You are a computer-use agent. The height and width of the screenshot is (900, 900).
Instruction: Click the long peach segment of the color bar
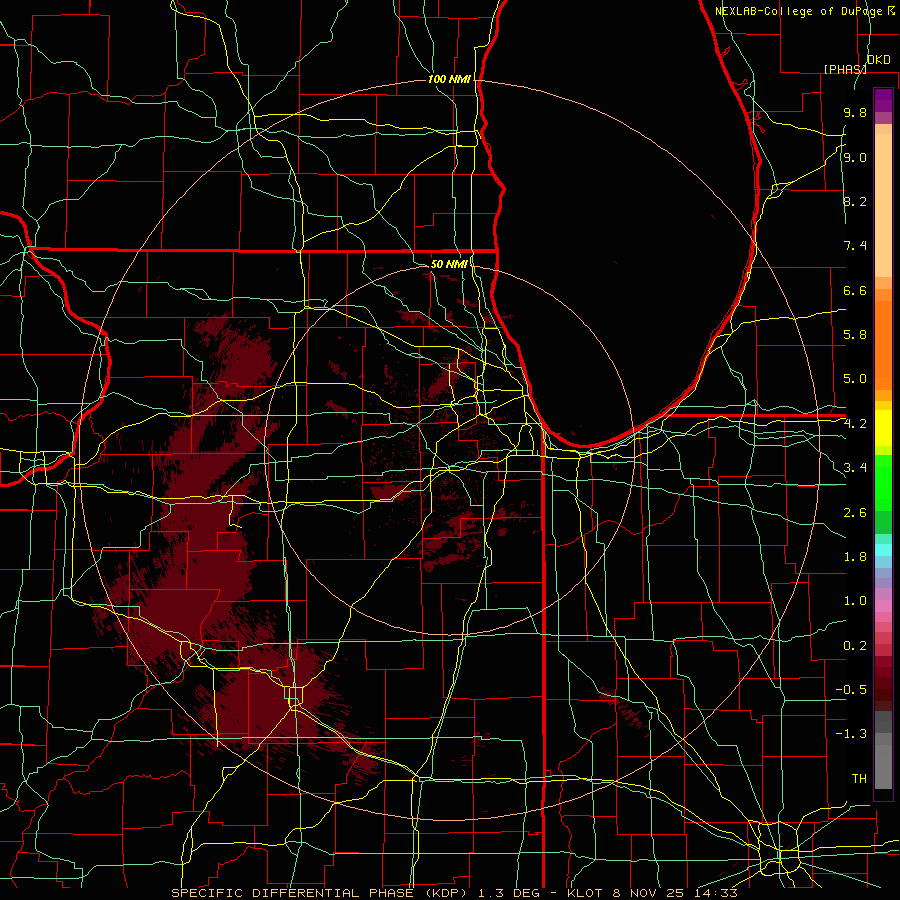click(x=883, y=206)
